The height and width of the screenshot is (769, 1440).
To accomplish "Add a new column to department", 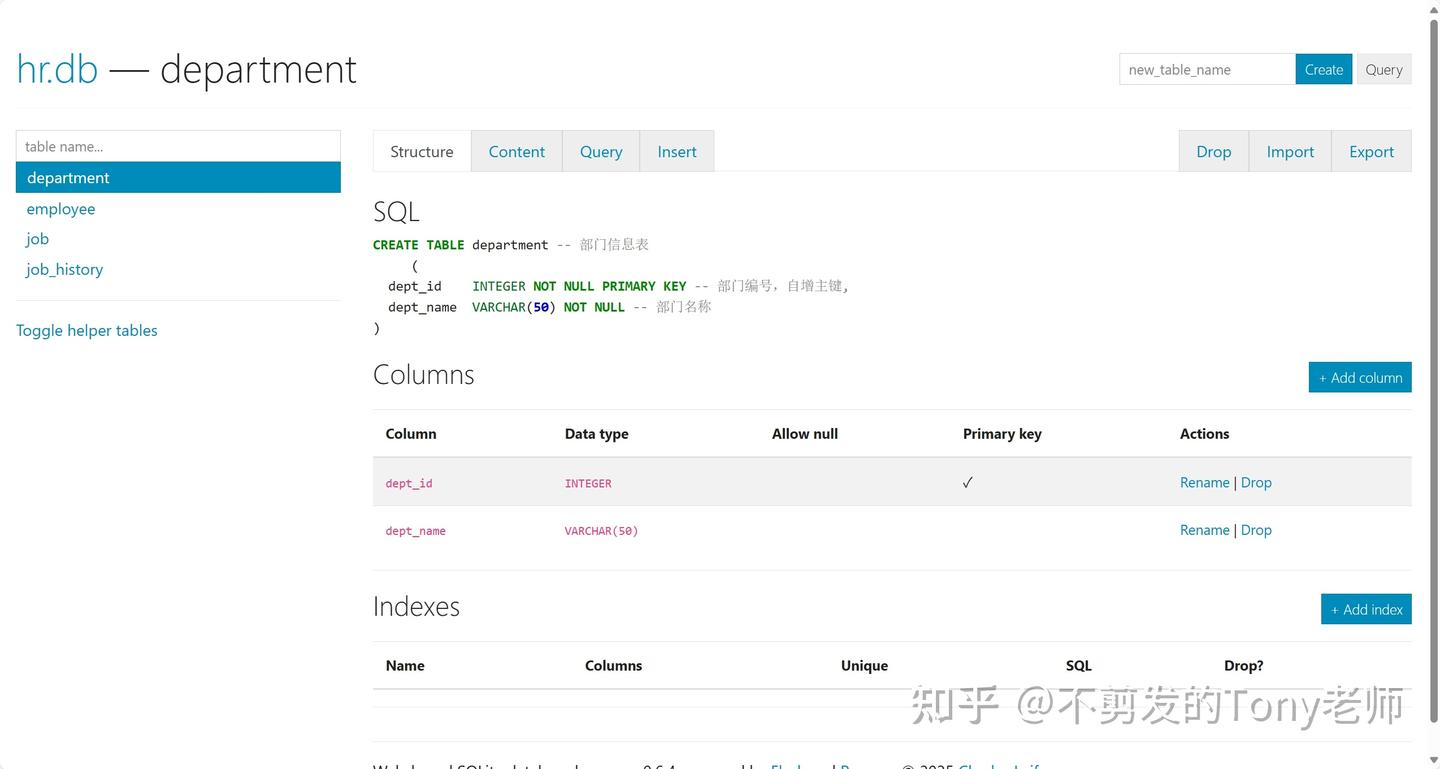I will click(1360, 377).
